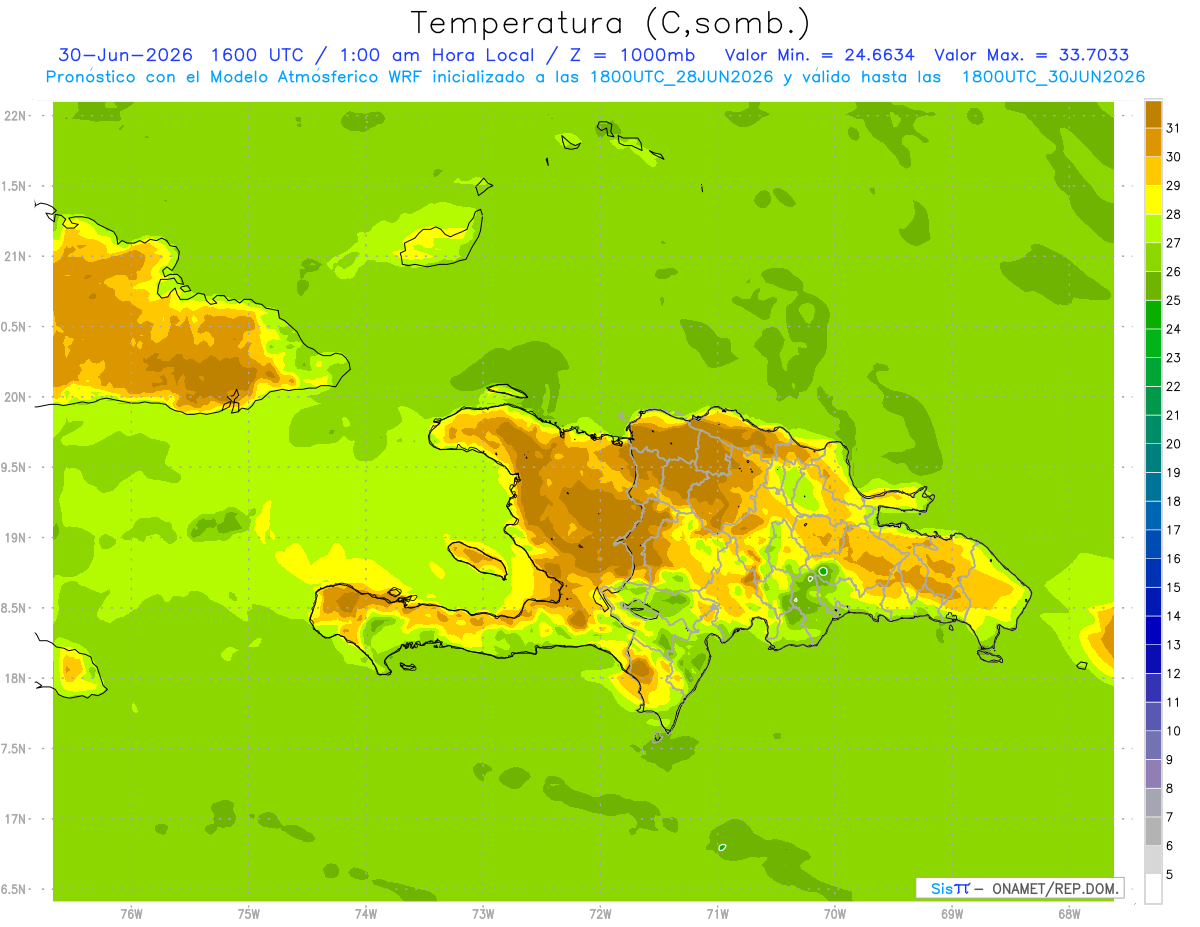
Task: Click the "1800UTC_28JUN2026" initialization time
Action: pyautogui.click(x=679, y=77)
